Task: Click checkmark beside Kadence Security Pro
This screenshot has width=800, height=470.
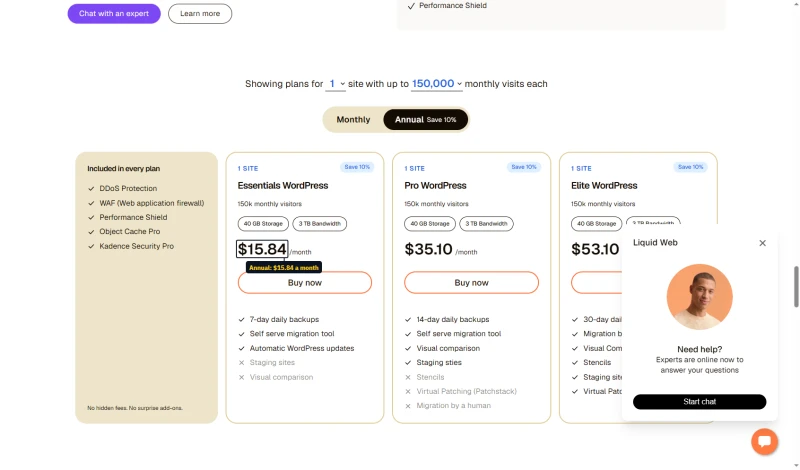Action: point(91,246)
